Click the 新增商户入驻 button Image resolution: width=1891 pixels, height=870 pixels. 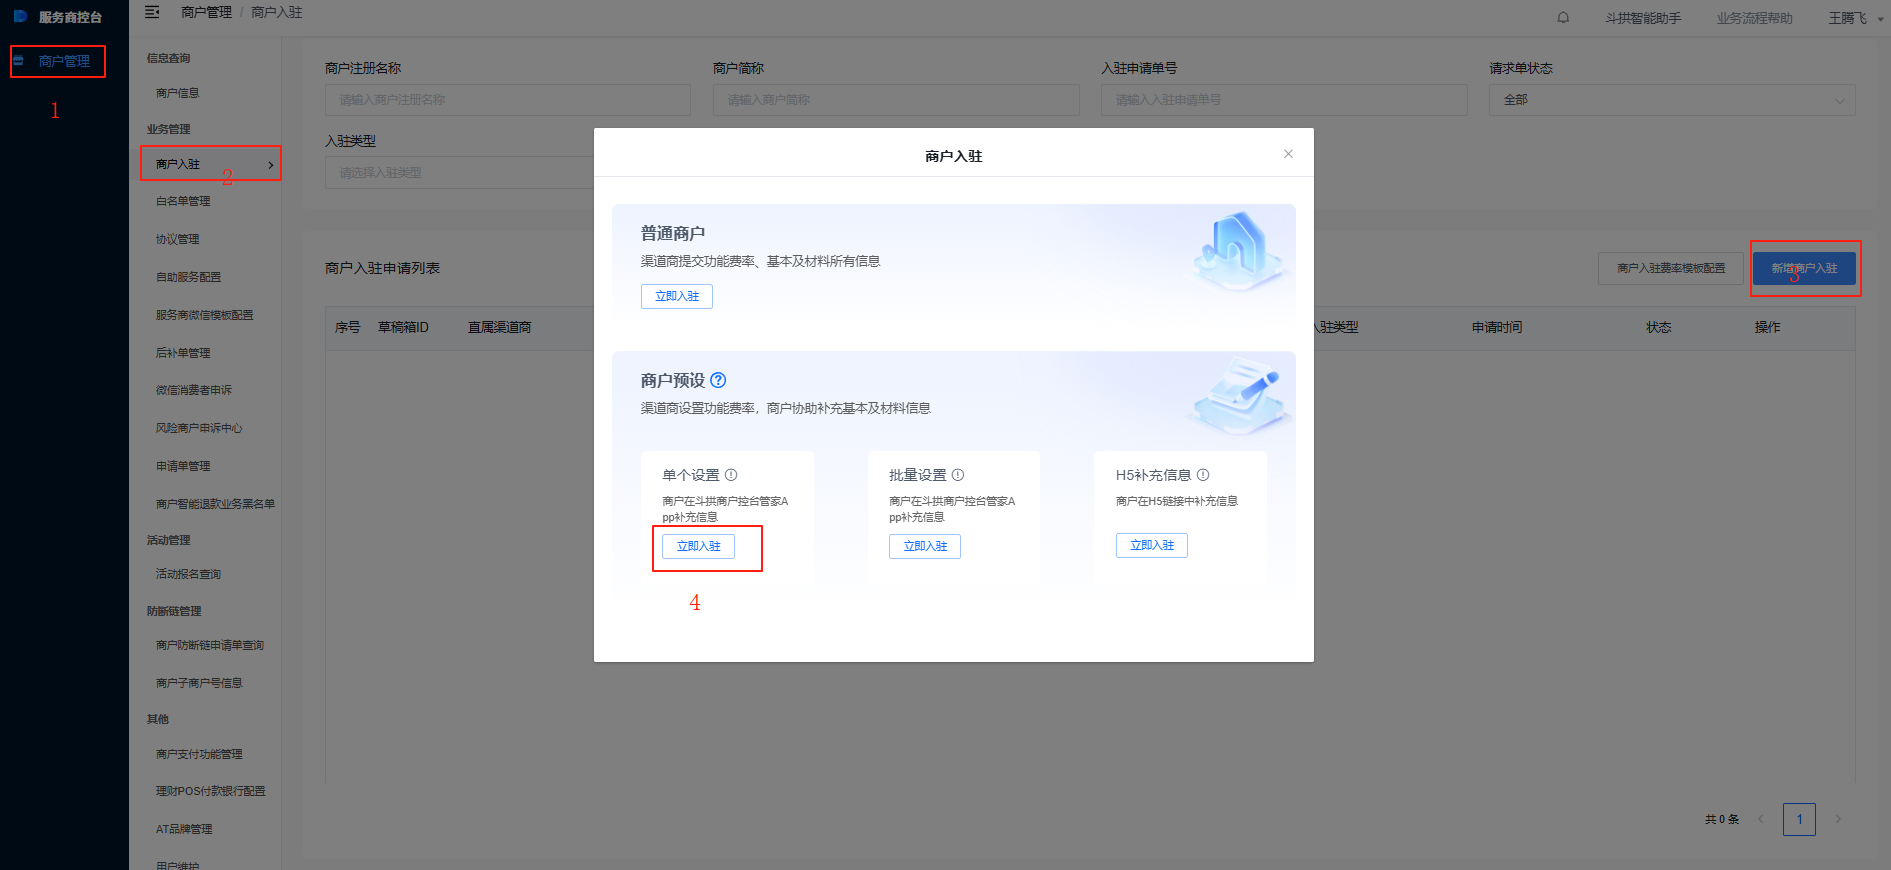1804,268
